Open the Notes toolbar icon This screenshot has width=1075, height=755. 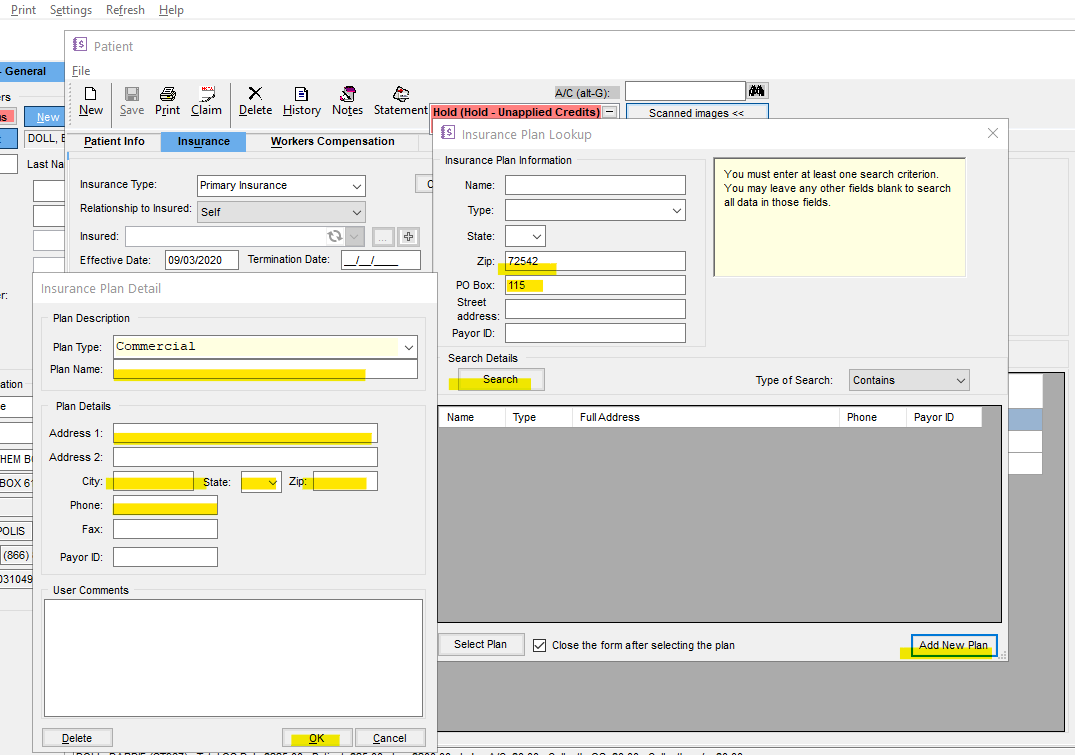tap(348, 101)
